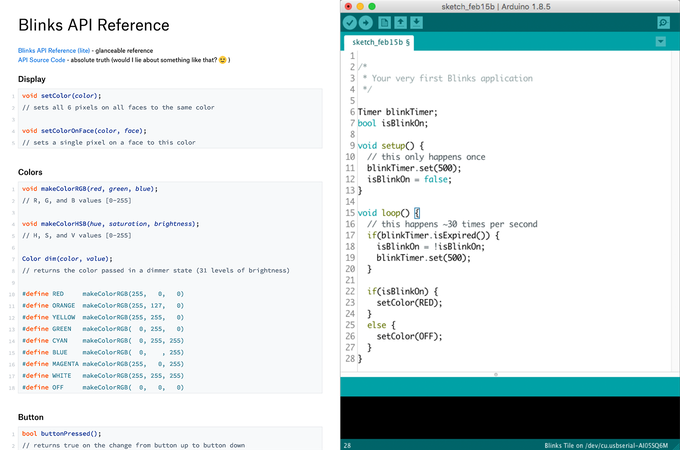Minimize the Arduino window with yellow button
Image resolution: width=680 pixels, height=450 pixels.
pyautogui.click(x=360, y=6)
